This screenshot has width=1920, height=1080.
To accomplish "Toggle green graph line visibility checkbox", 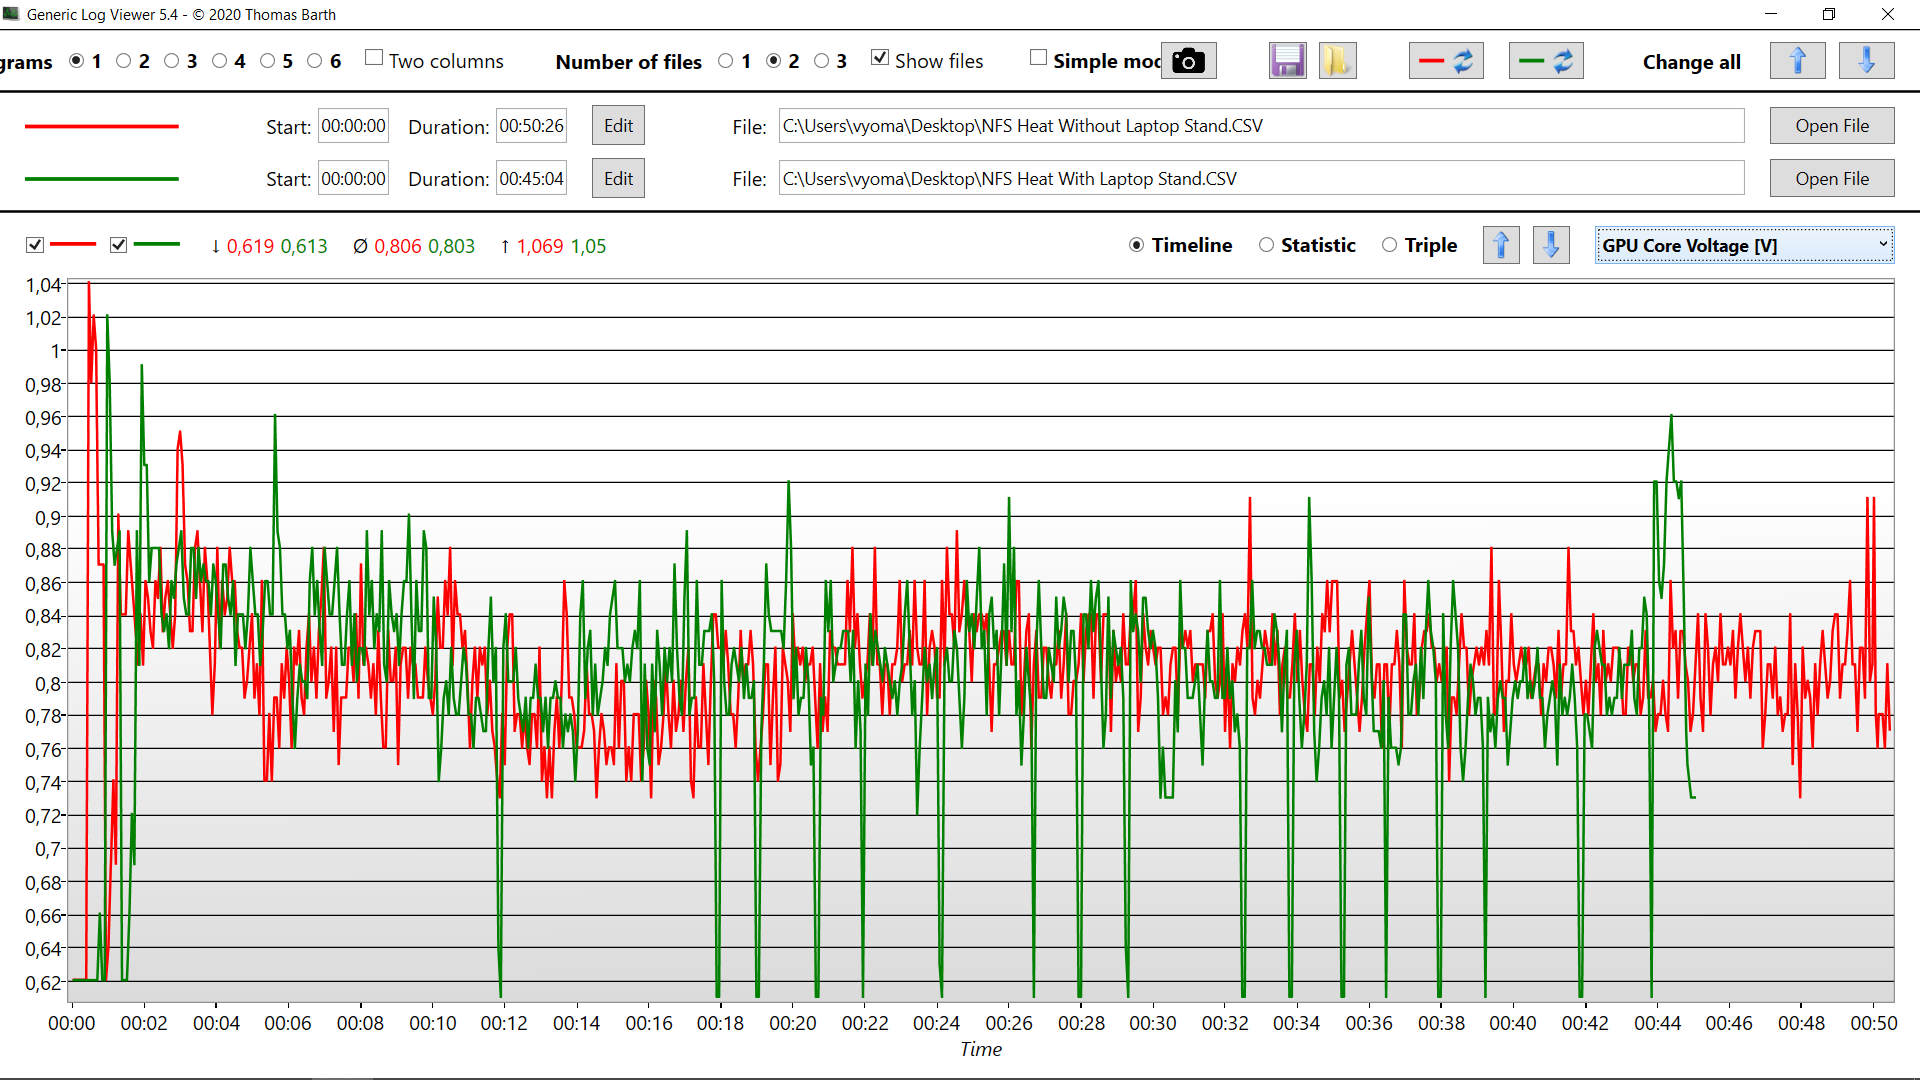I will (x=119, y=245).
